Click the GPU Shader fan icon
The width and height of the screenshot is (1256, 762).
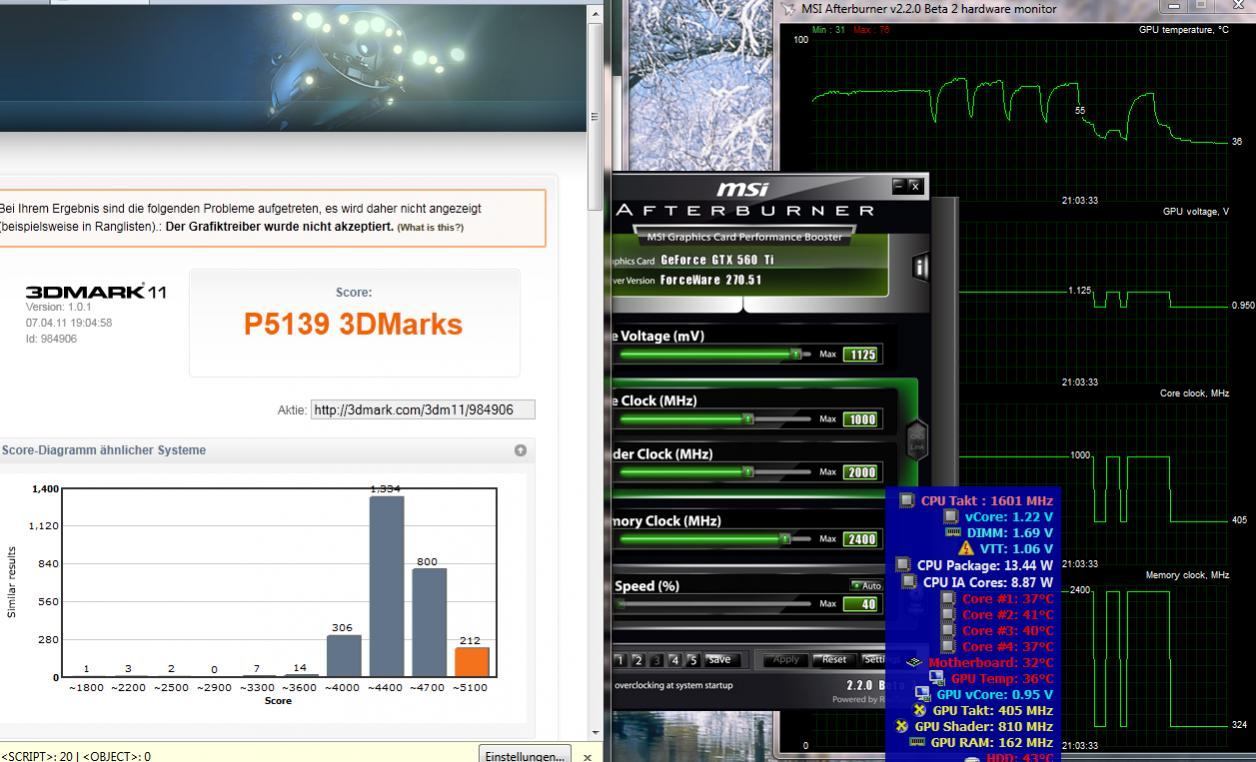point(902,726)
